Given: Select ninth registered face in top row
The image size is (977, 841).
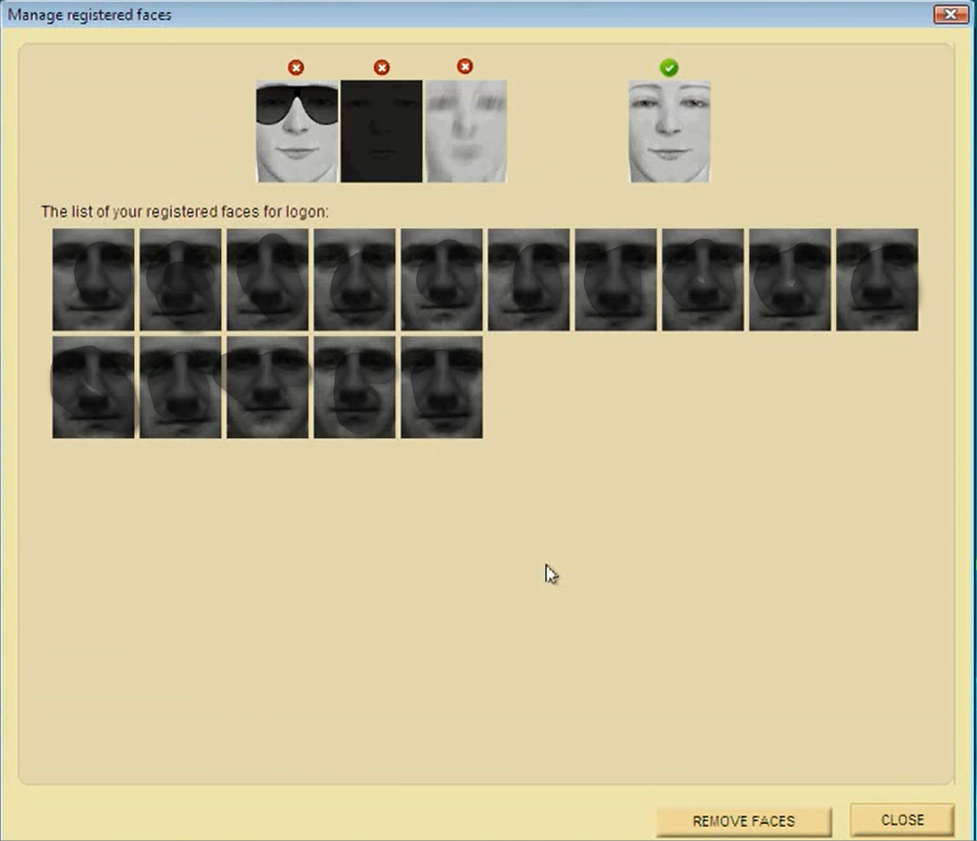Looking at the screenshot, I should click(789, 280).
